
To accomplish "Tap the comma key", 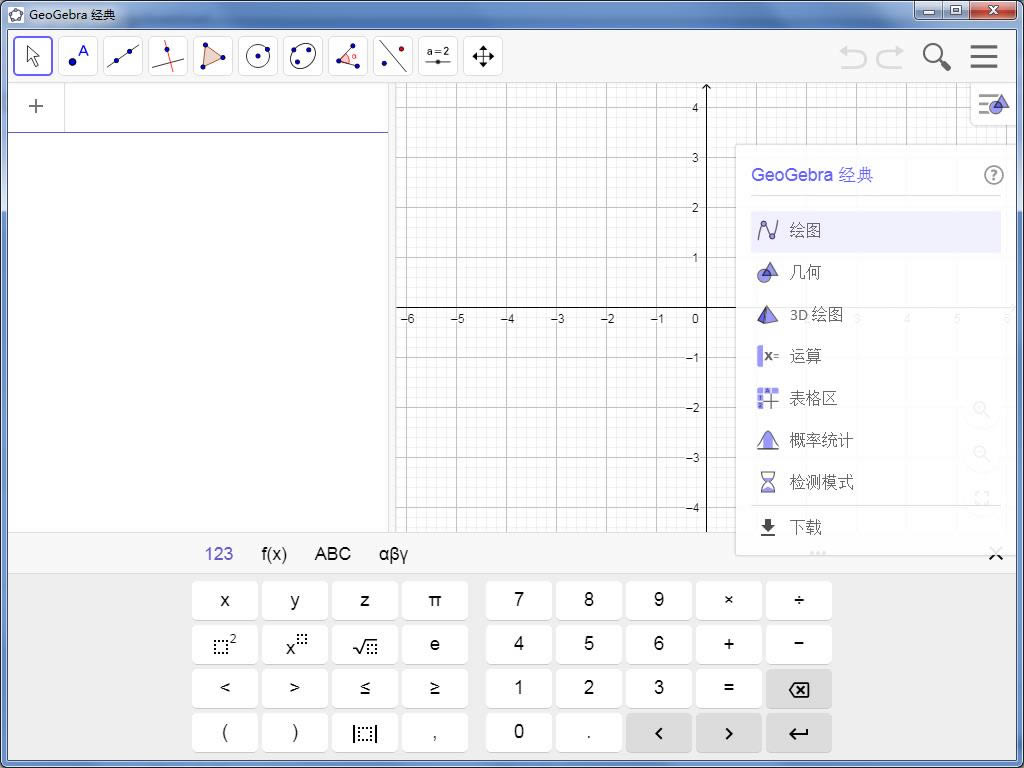I will (435, 733).
